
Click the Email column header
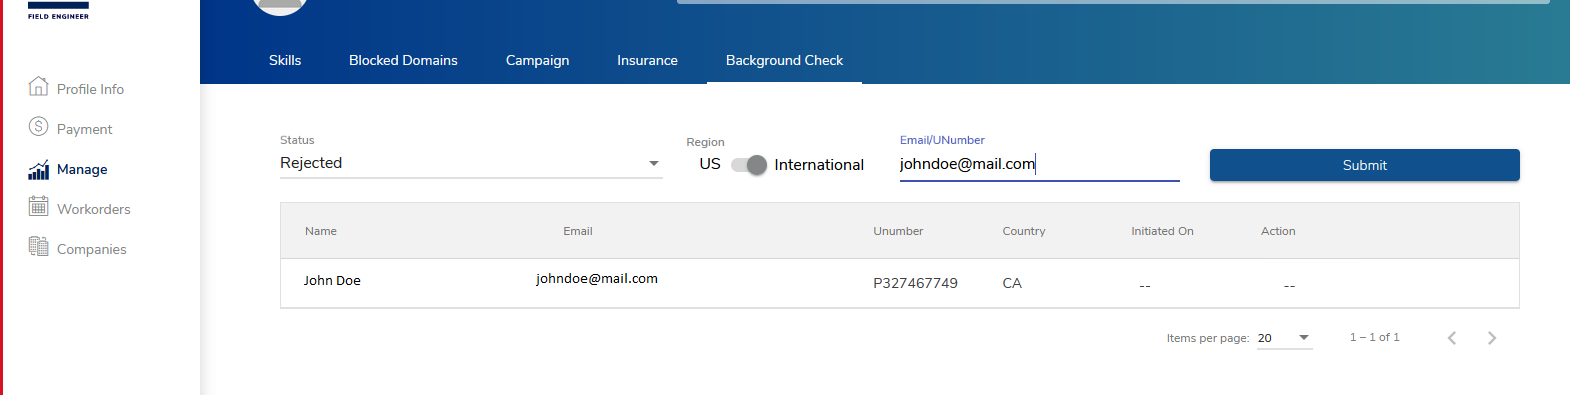point(578,231)
